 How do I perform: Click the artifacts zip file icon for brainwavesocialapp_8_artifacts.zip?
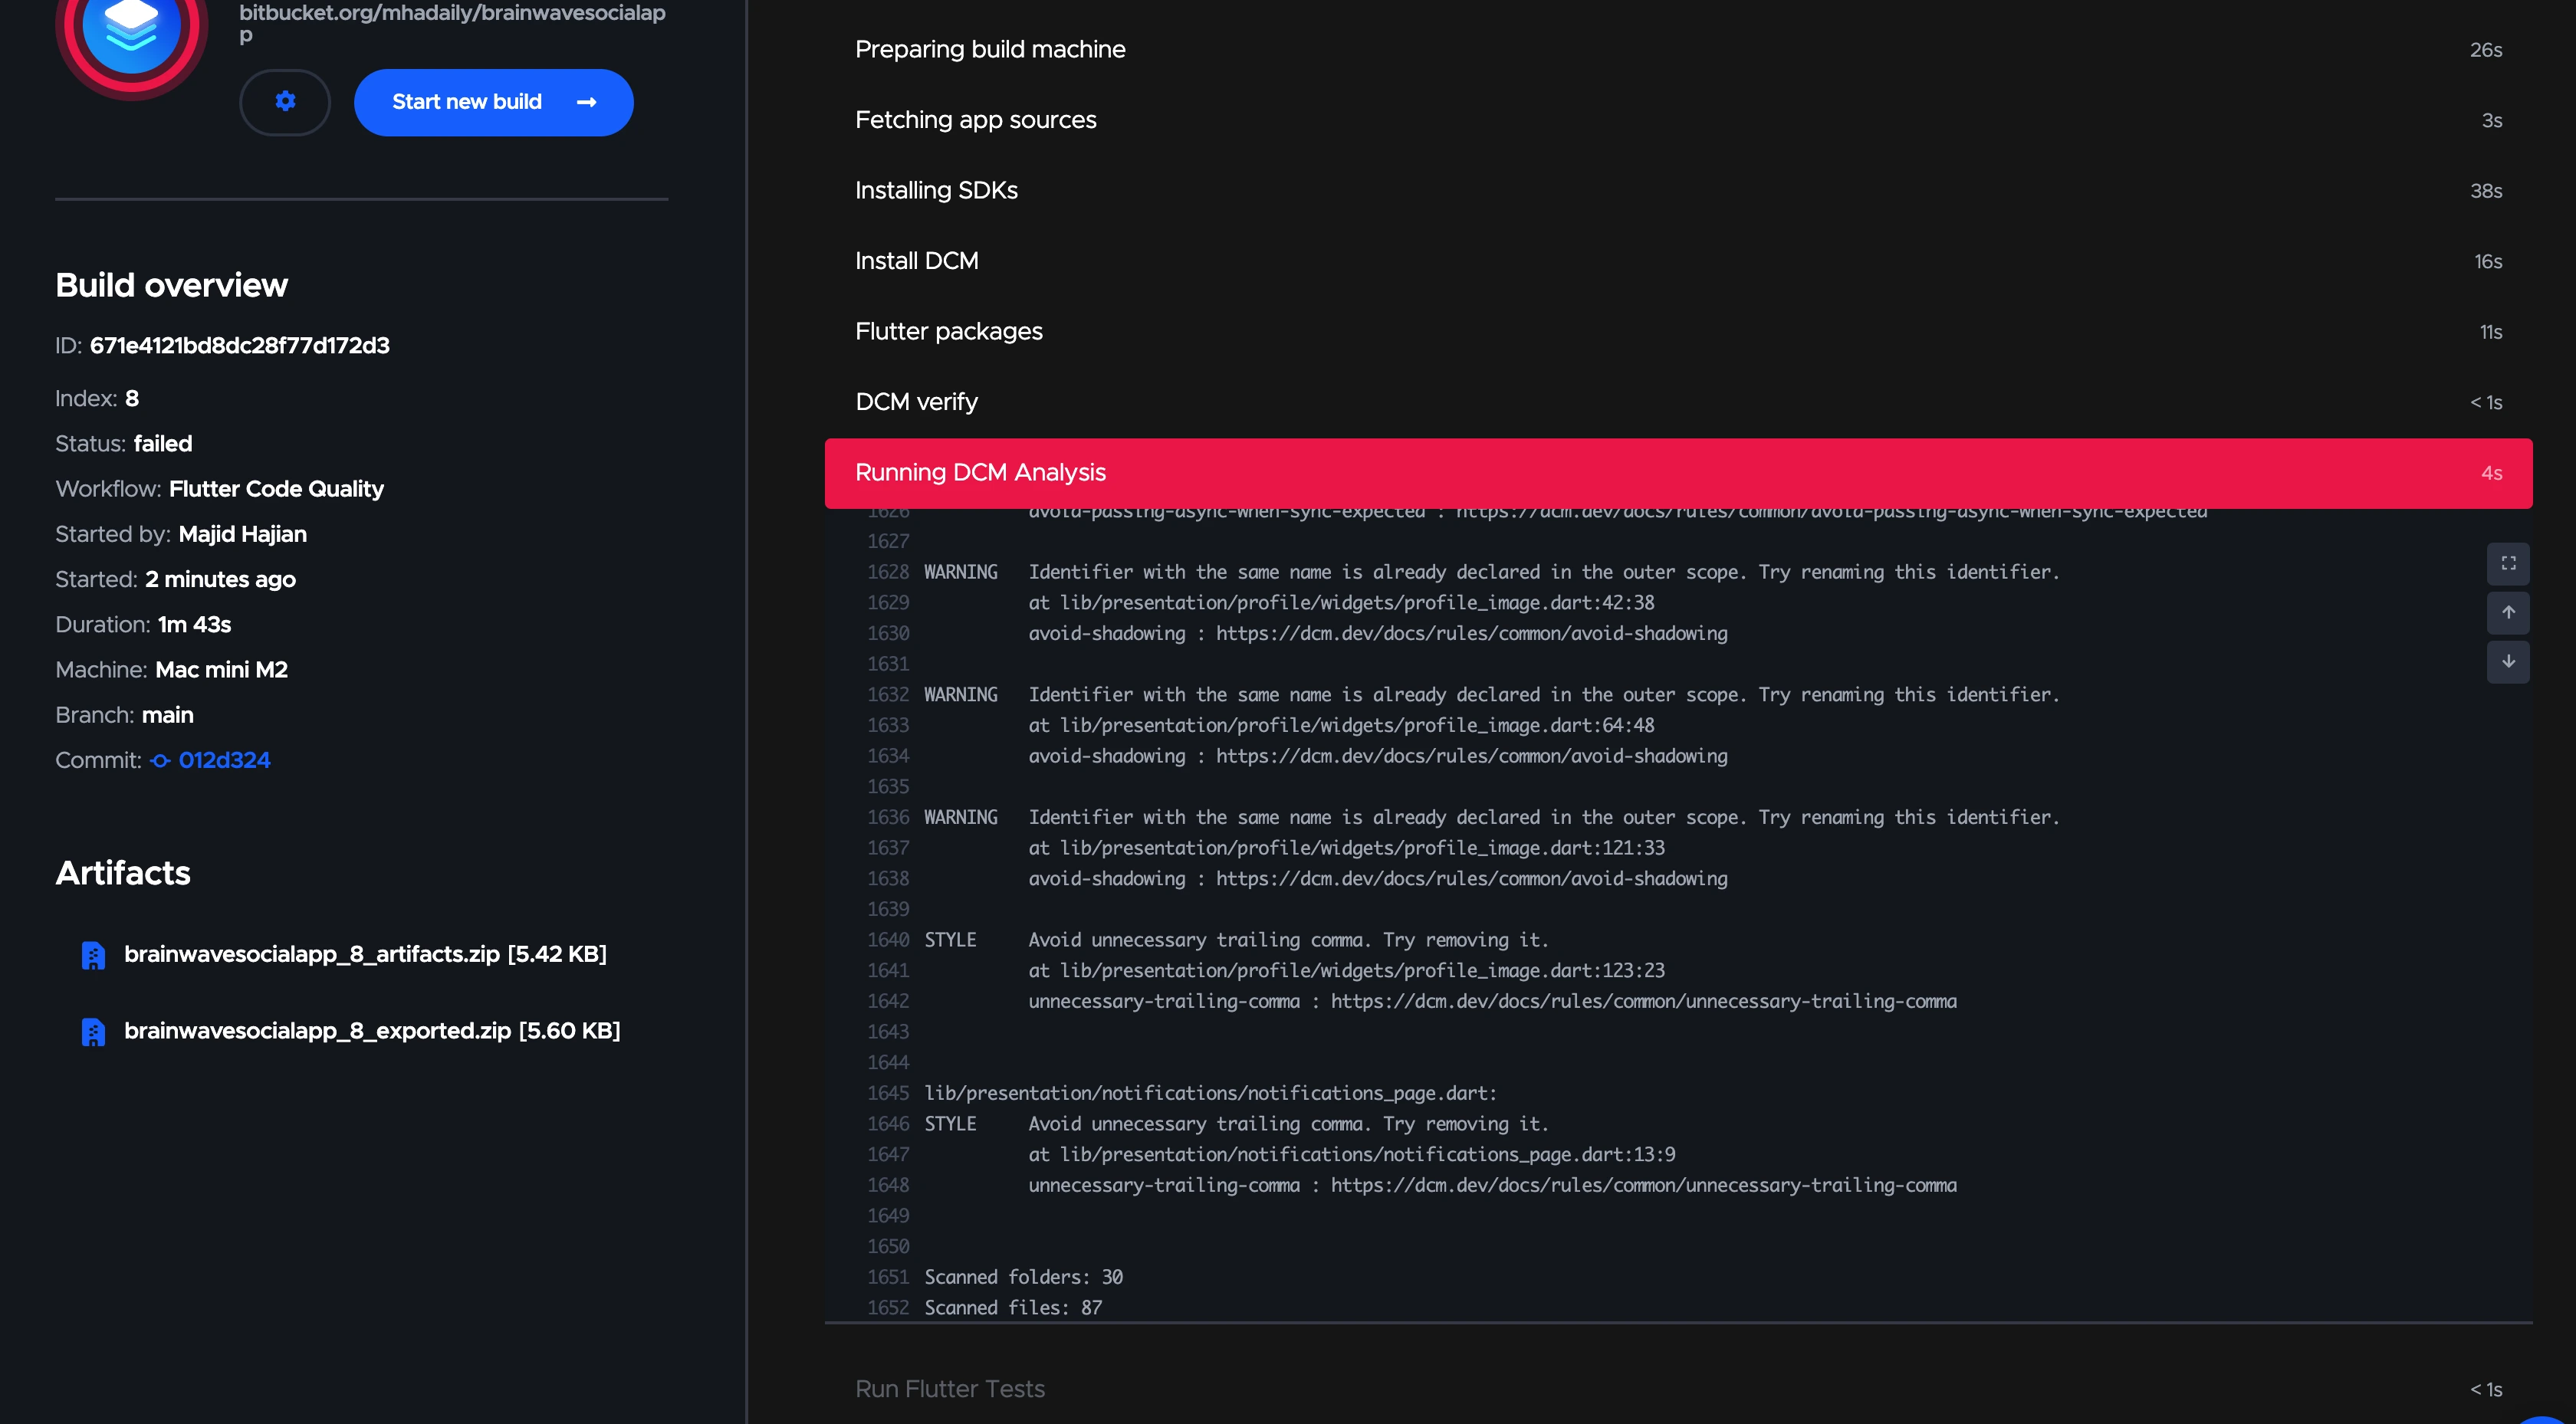click(x=91, y=954)
